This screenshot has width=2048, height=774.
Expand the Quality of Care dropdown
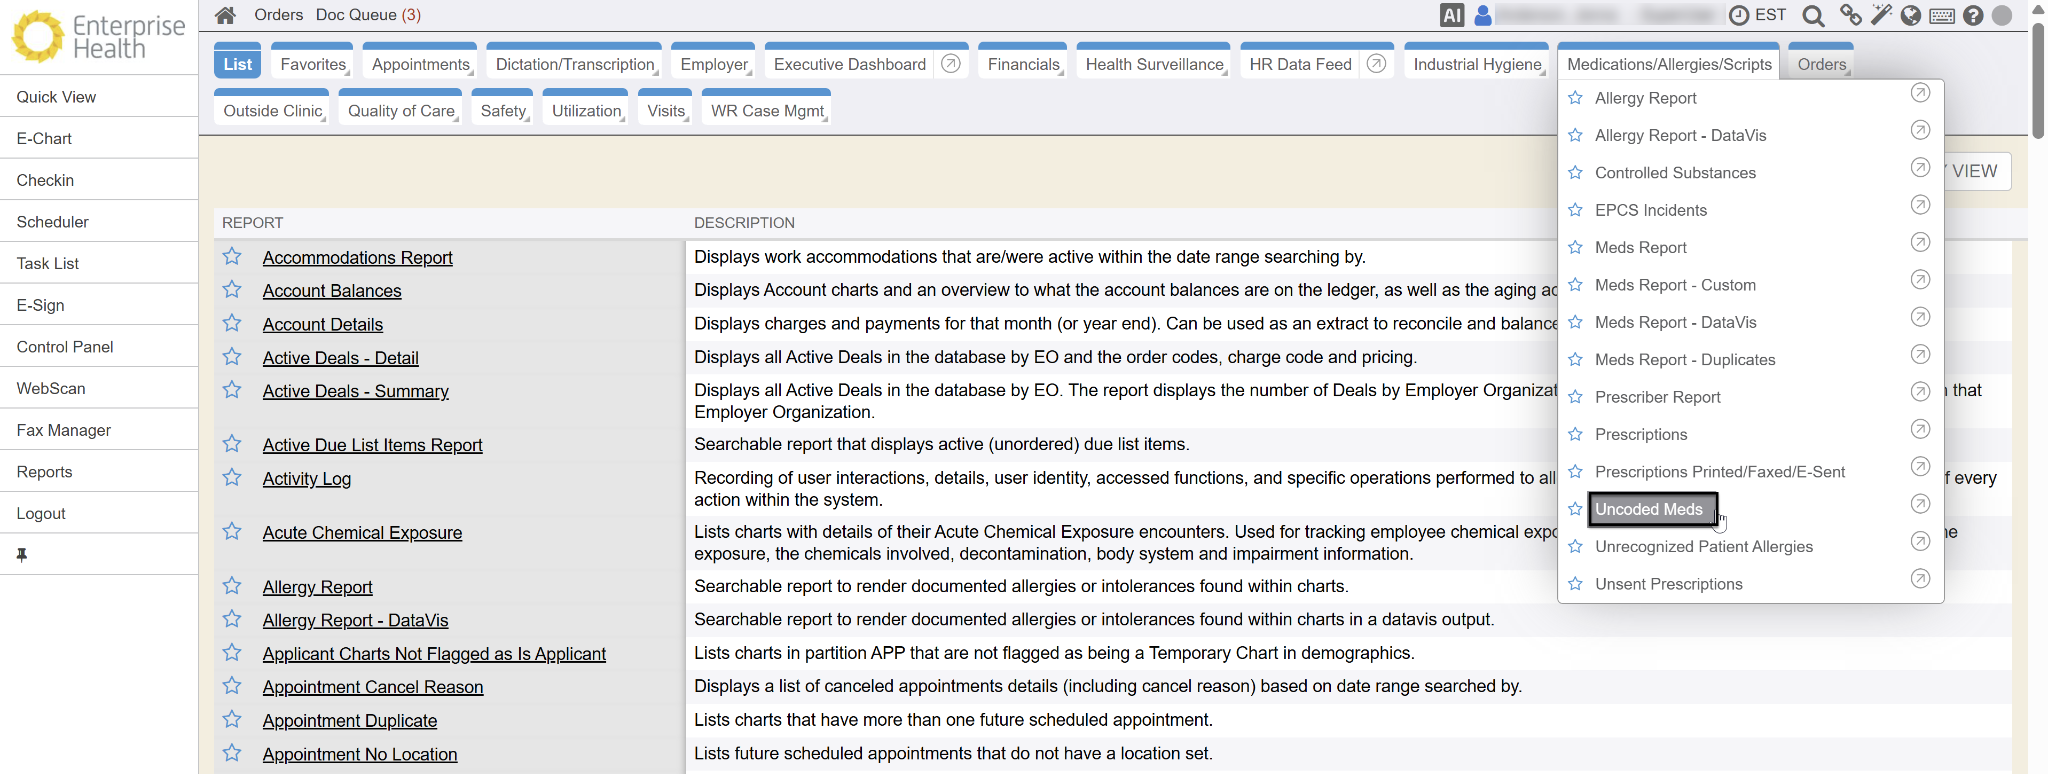pos(401,111)
